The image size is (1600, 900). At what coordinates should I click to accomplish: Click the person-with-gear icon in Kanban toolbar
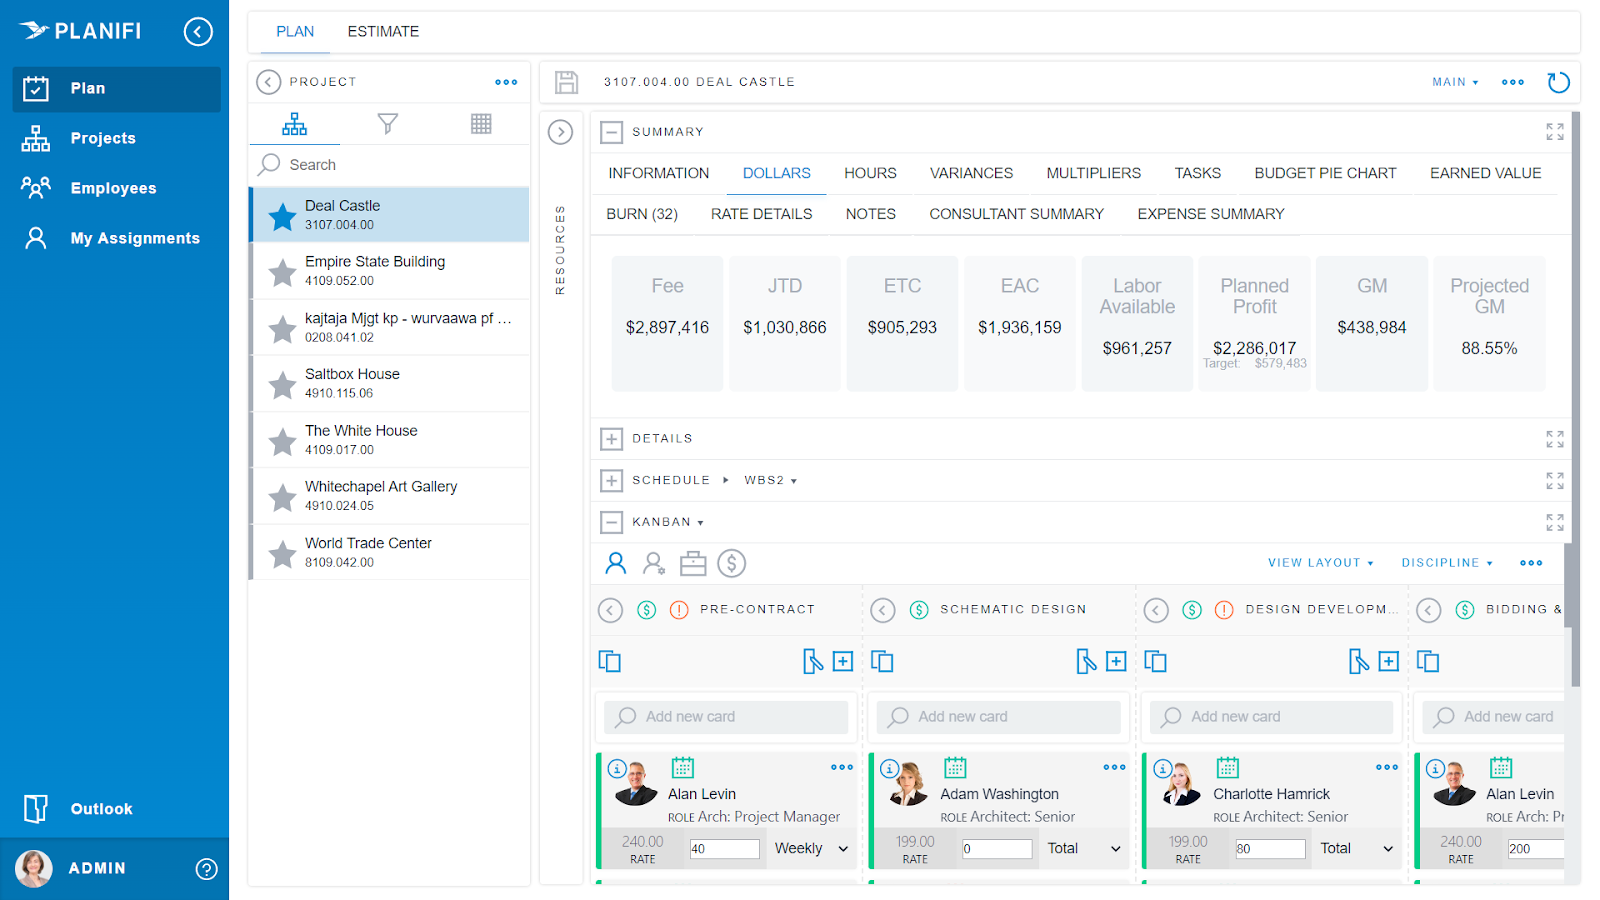(x=654, y=563)
